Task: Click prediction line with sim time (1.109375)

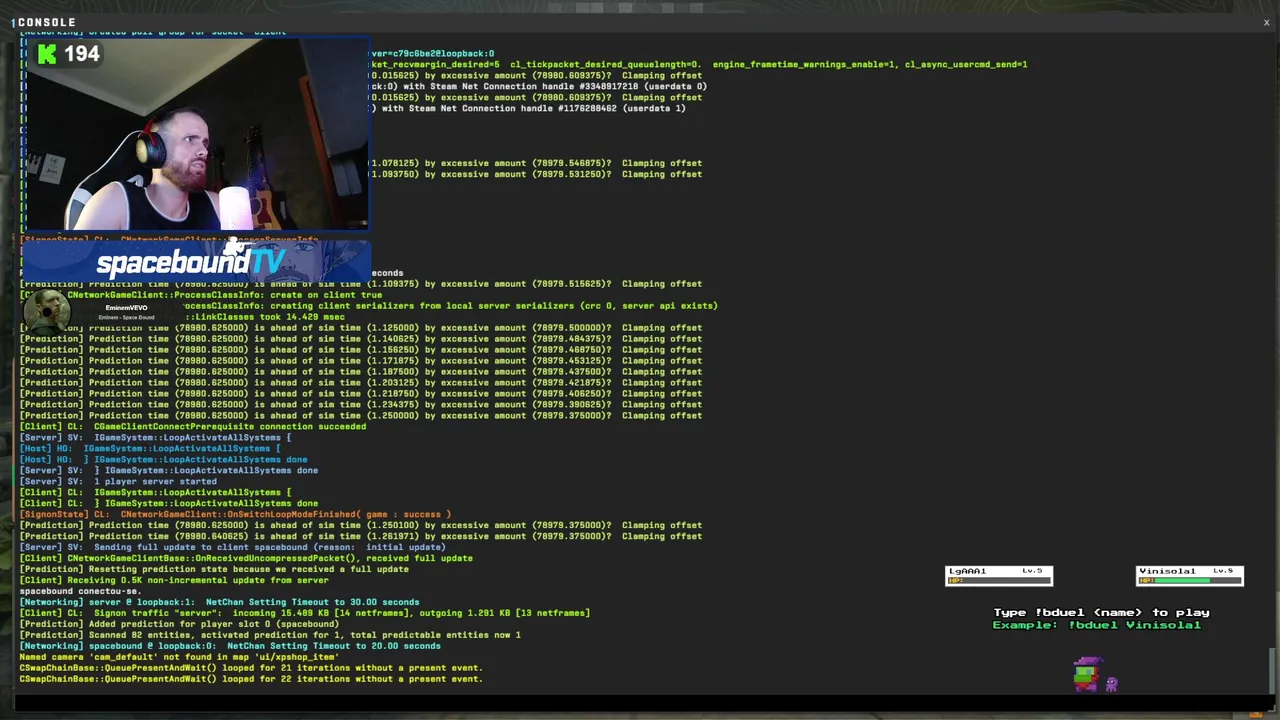Action: coord(361,284)
